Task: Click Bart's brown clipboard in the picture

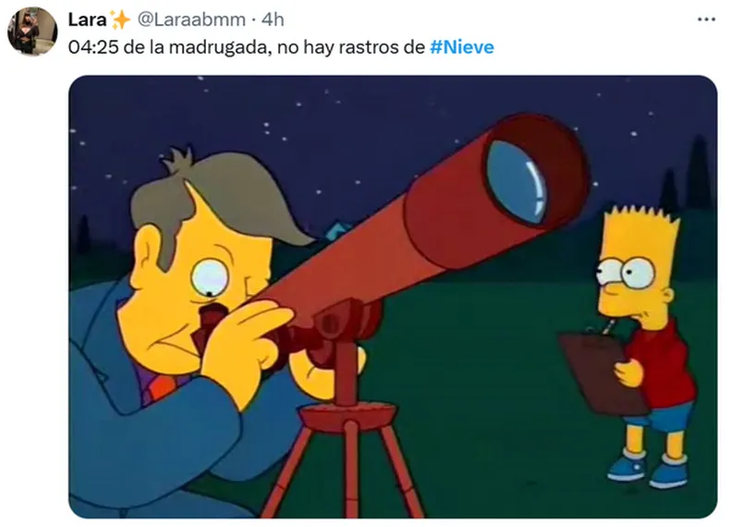Action: pyautogui.click(x=601, y=372)
